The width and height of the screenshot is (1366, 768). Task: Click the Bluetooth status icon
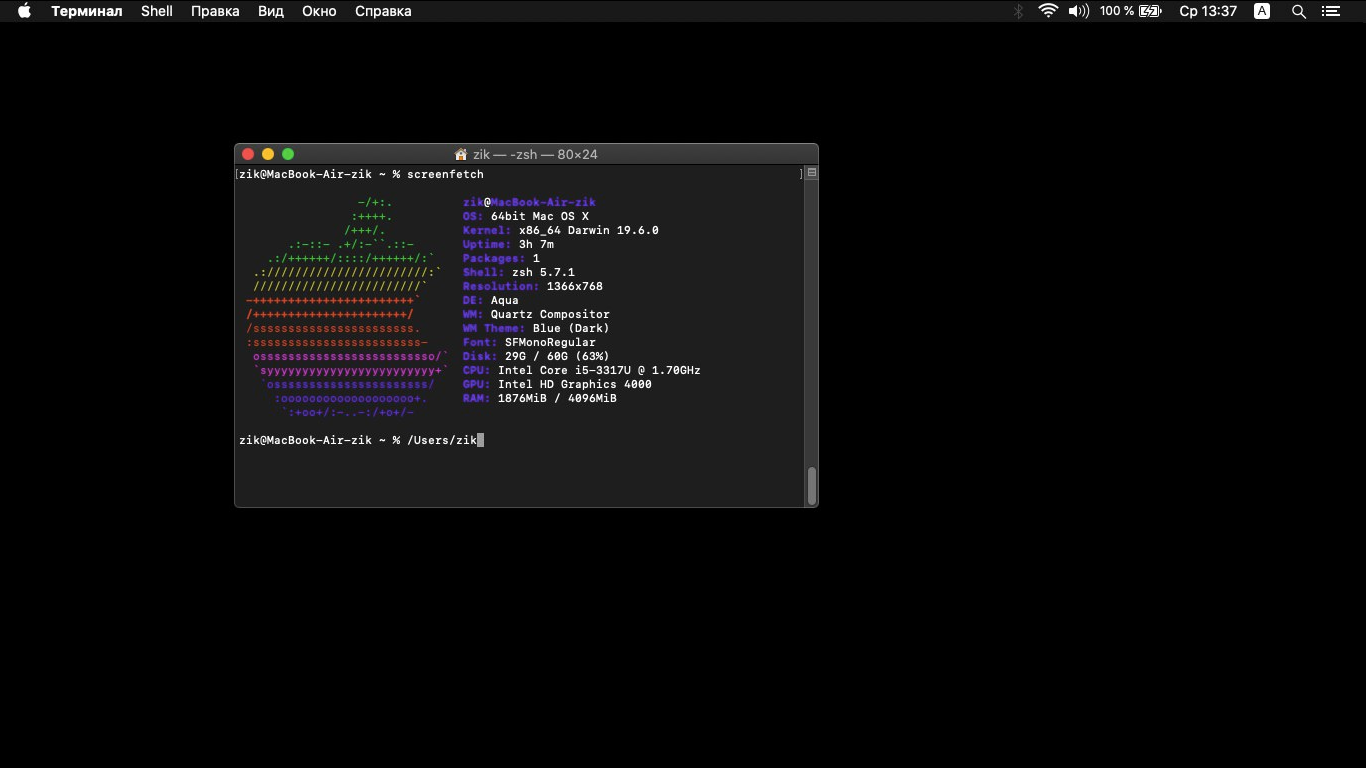1019,11
